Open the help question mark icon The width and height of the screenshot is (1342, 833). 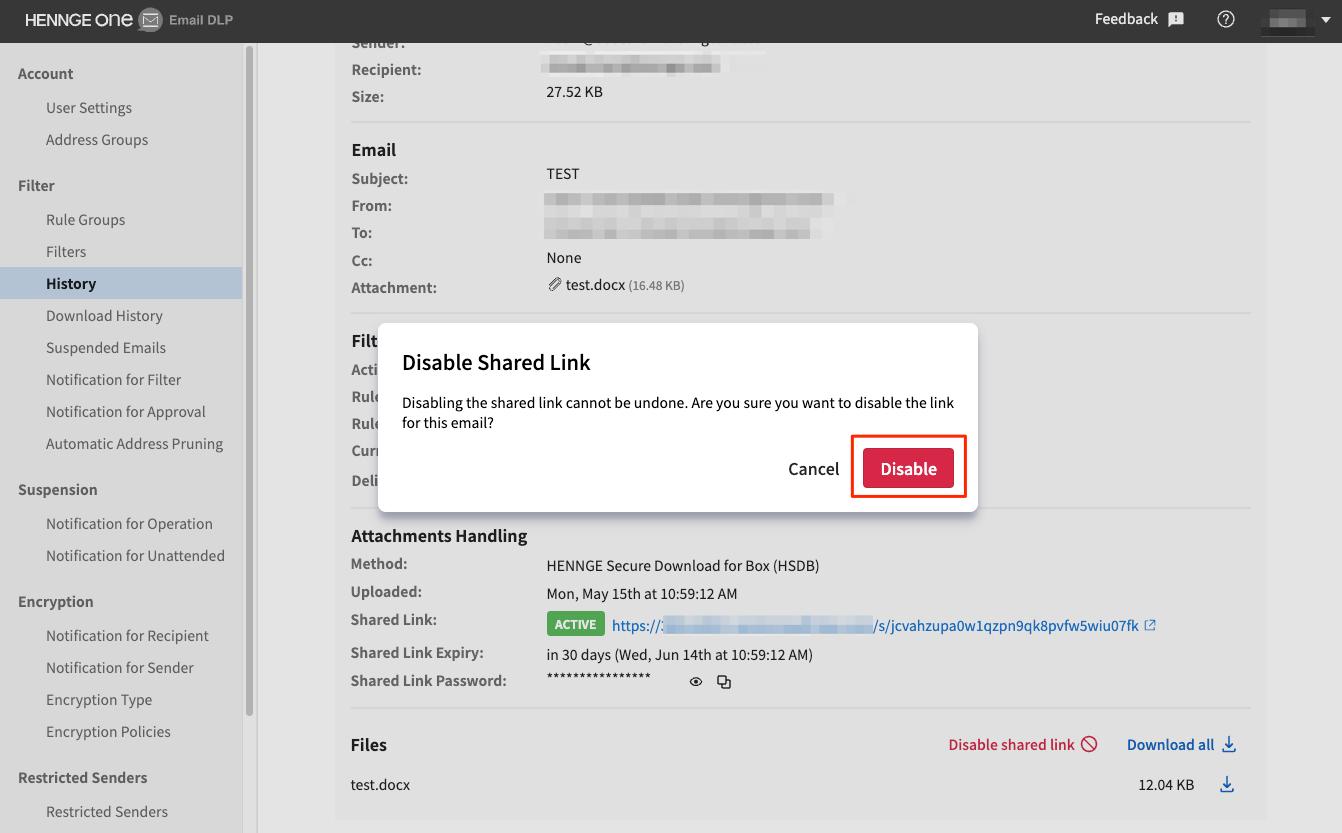pos(1226,20)
